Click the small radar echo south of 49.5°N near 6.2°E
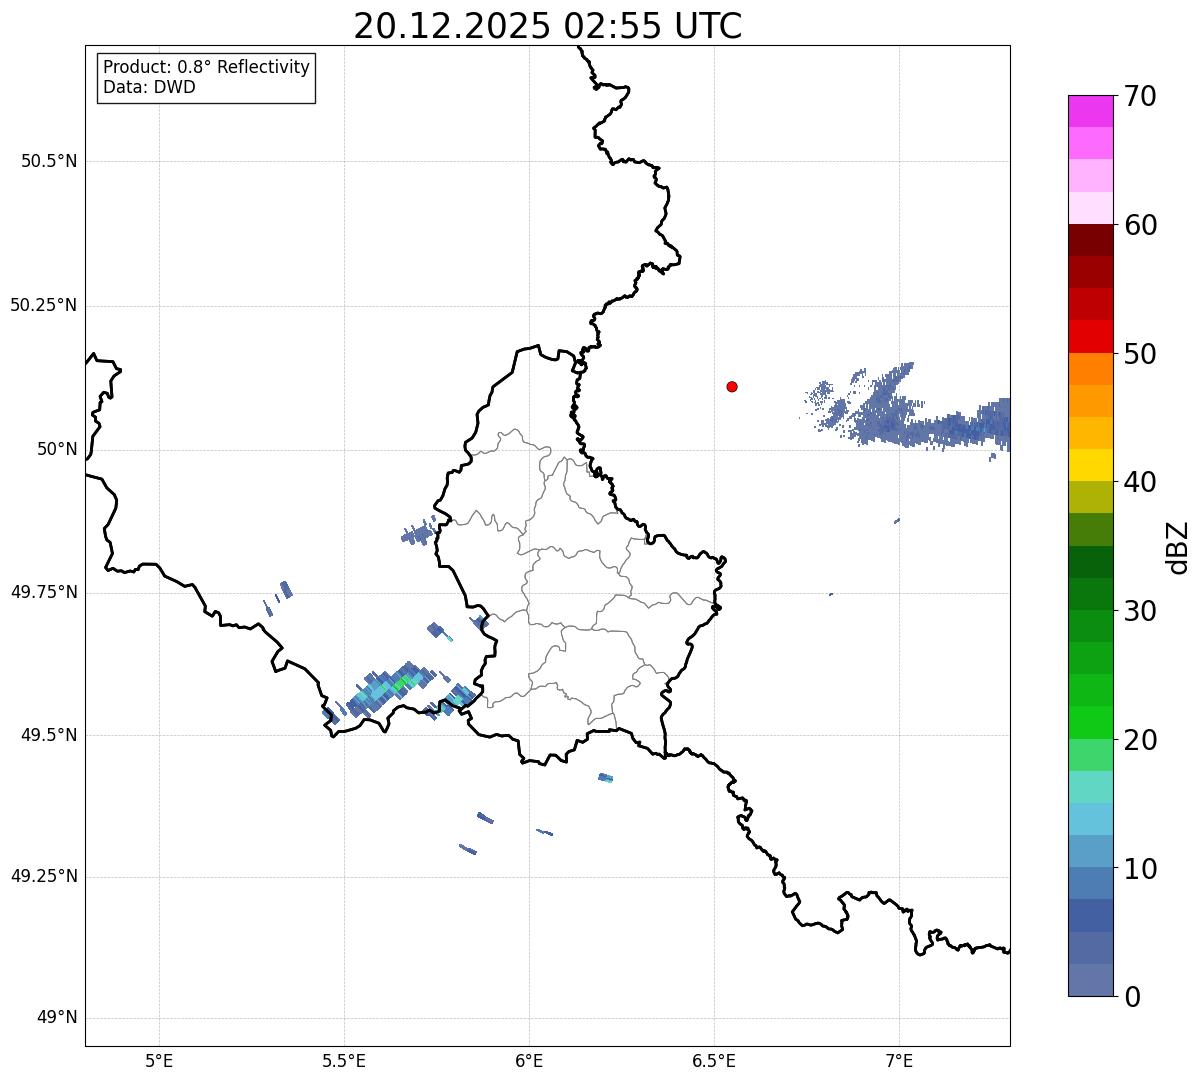Image resolution: width=1202 pixels, height=1081 pixels. [x=605, y=777]
